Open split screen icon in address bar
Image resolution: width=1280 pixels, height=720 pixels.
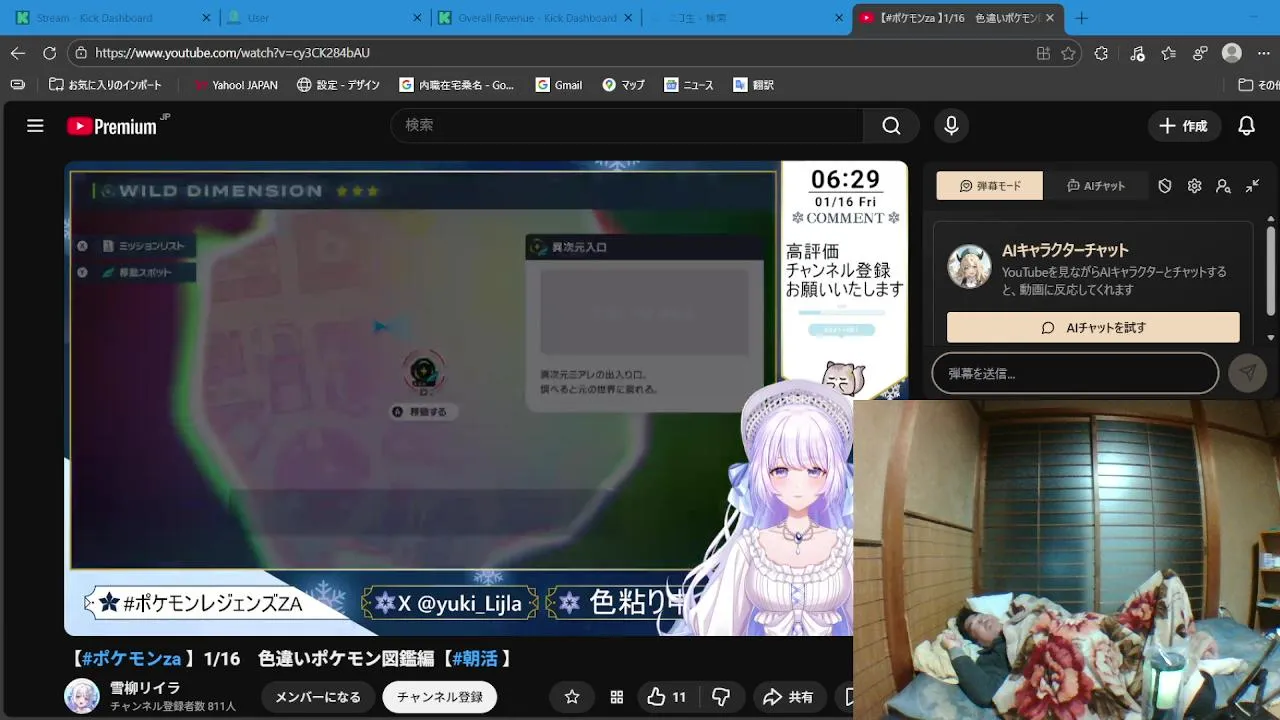[1043, 53]
